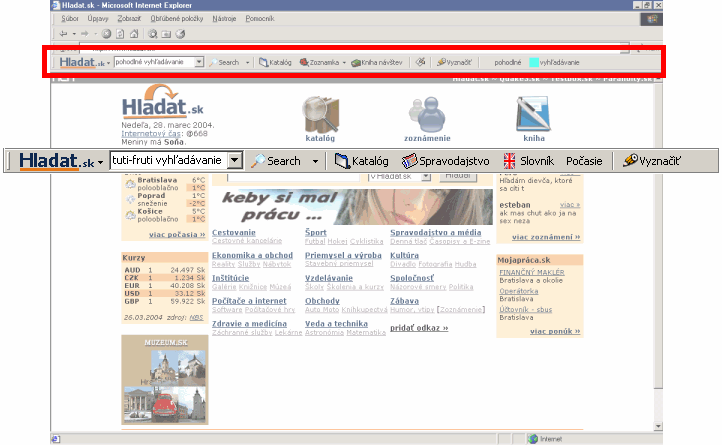Stop page loading via Stop icon
Image resolution: width=722 pixels, height=445 pixels.
click(x=106, y=34)
